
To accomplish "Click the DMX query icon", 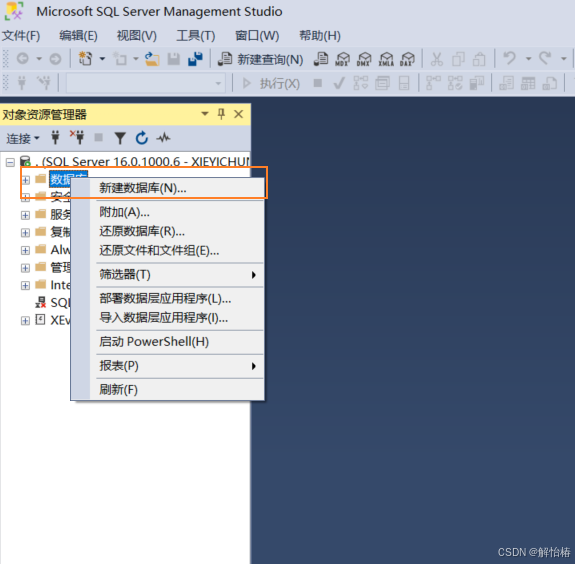I will coord(364,59).
